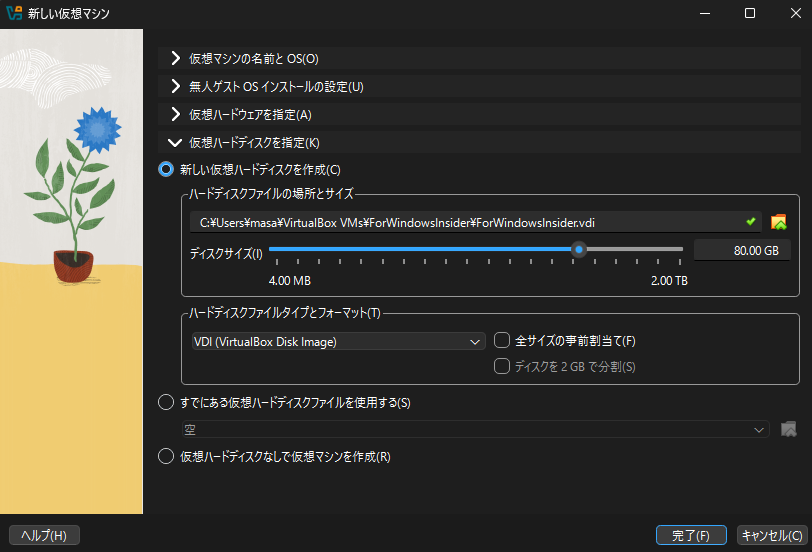Open the existing disk 空 dropdown
Screen dimensions: 812x552
(475, 429)
